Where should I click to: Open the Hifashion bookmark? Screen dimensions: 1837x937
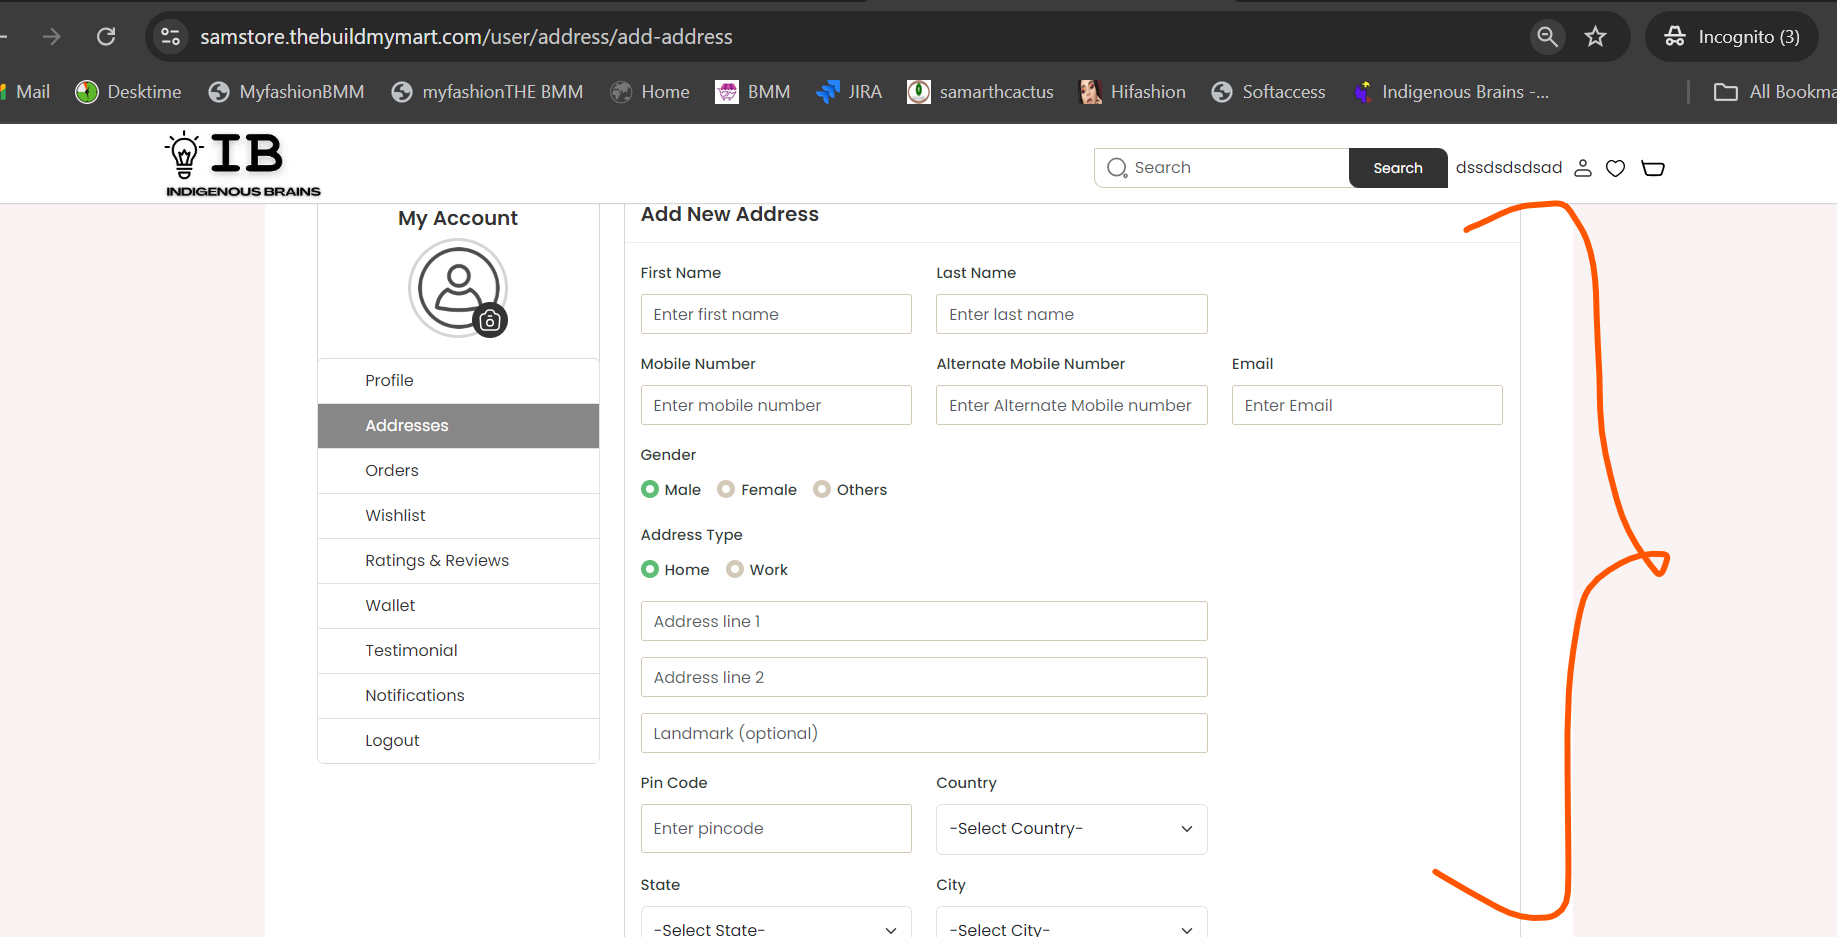pyautogui.click(x=1133, y=92)
